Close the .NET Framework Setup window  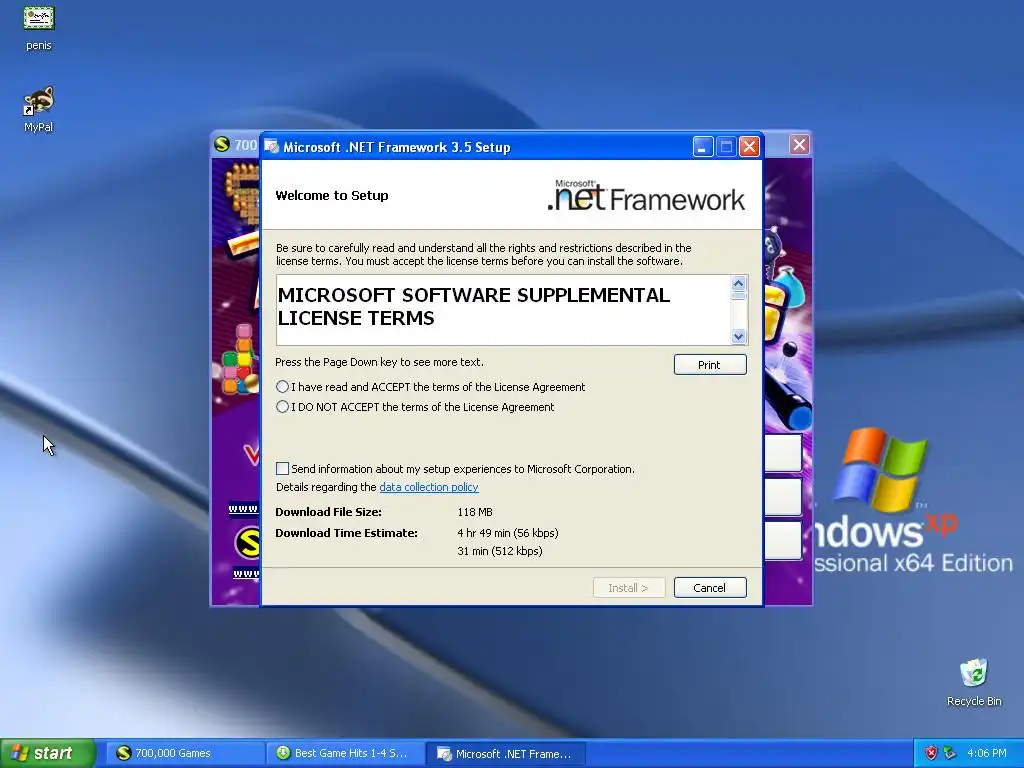(x=749, y=146)
